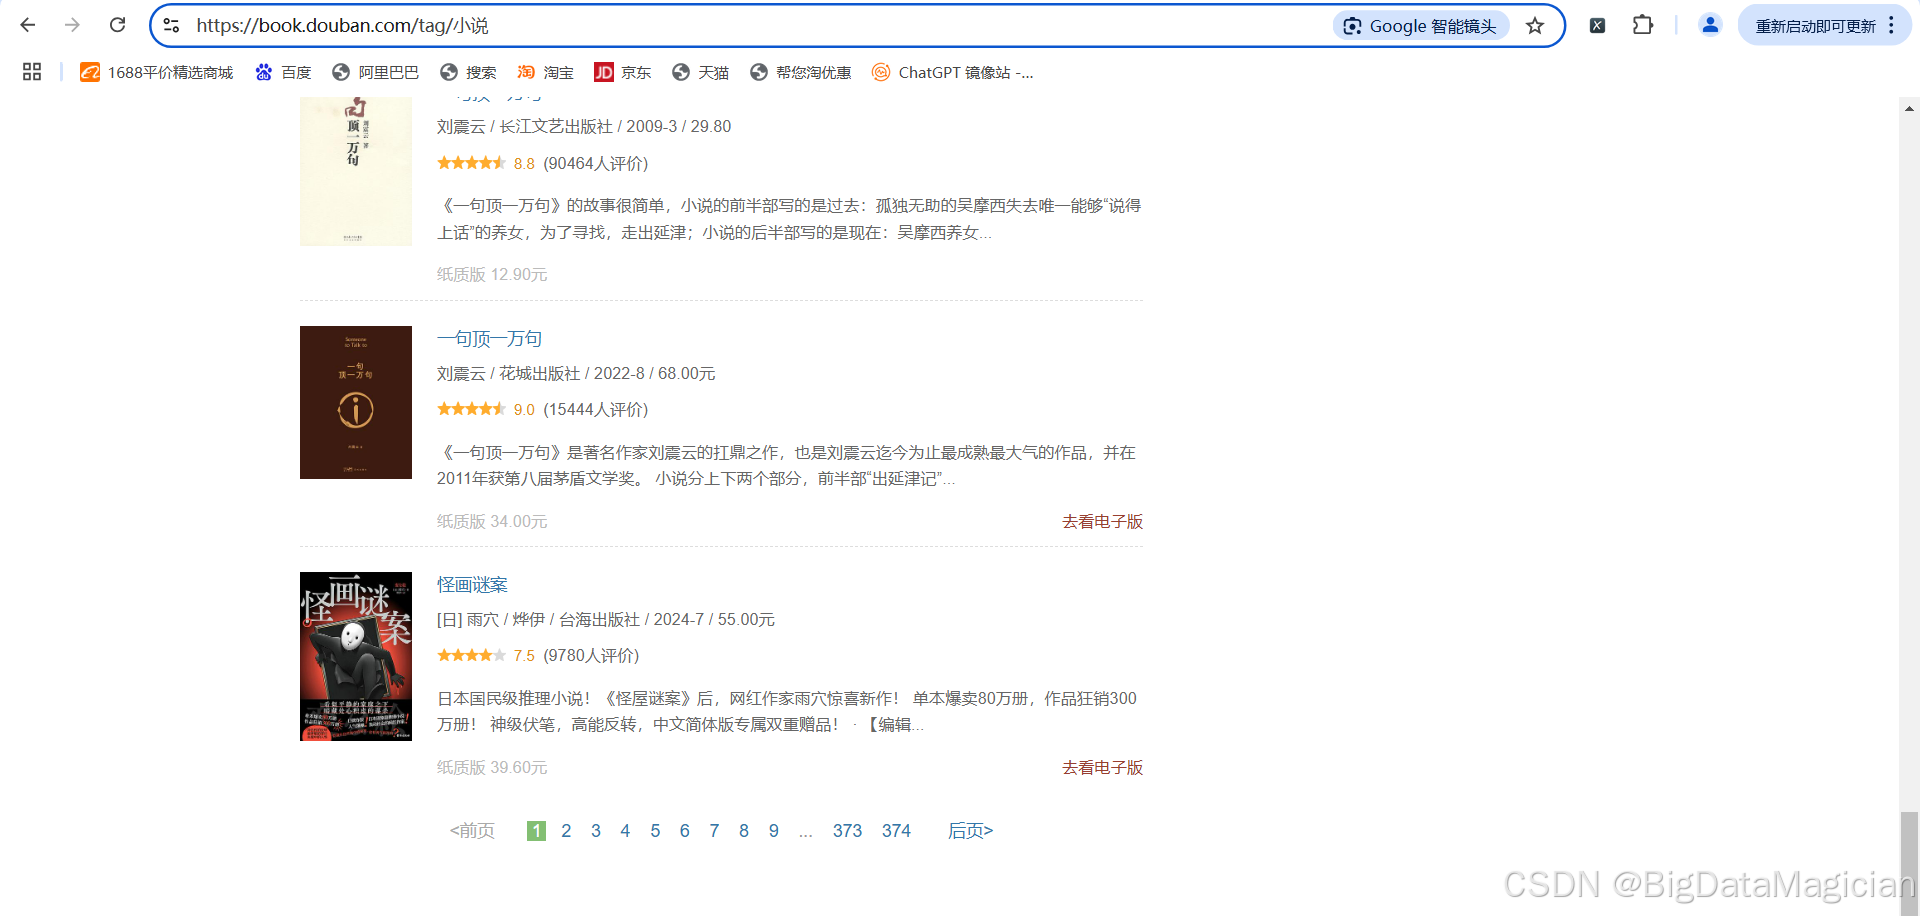Image resolution: width=1920 pixels, height=916 pixels.
Task: Go to page 2
Action: pos(566,830)
